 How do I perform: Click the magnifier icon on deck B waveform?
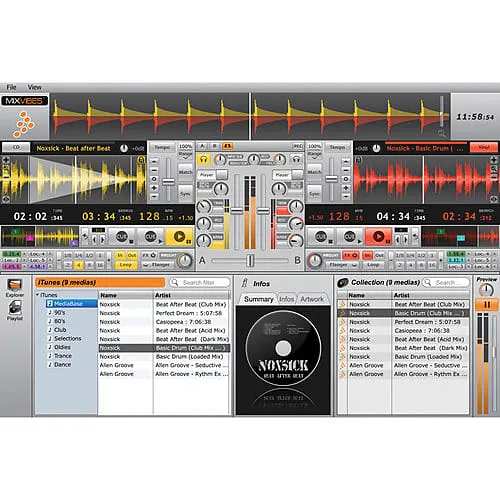click(494, 169)
